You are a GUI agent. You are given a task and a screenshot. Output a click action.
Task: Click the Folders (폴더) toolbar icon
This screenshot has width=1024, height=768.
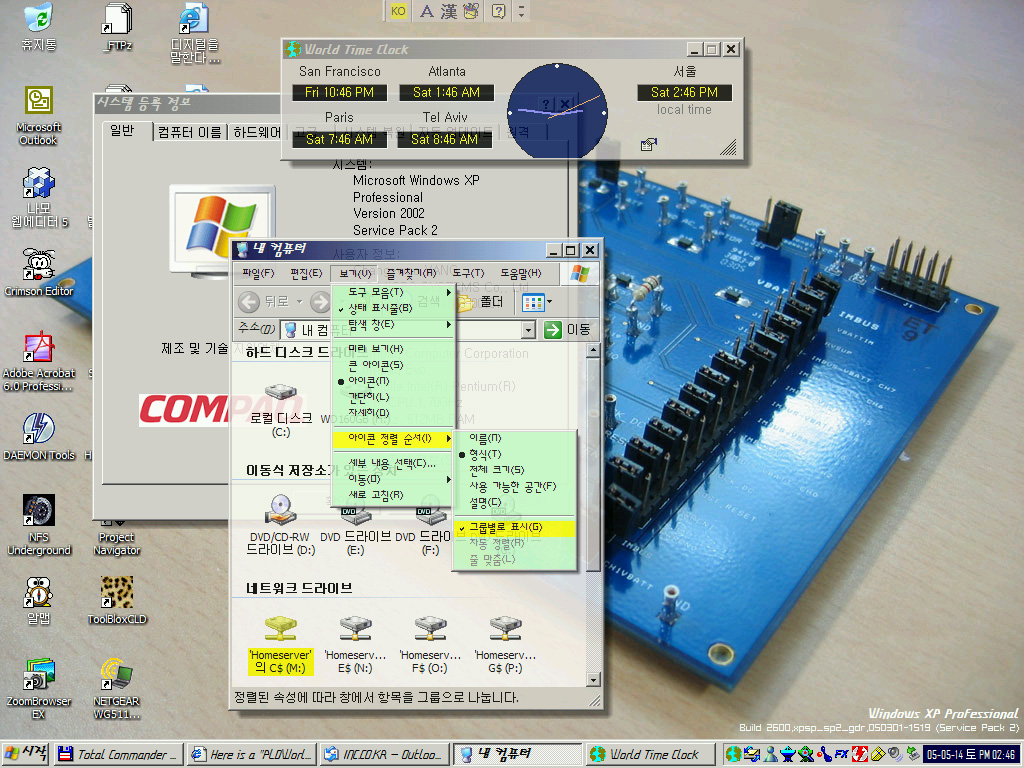point(480,301)
